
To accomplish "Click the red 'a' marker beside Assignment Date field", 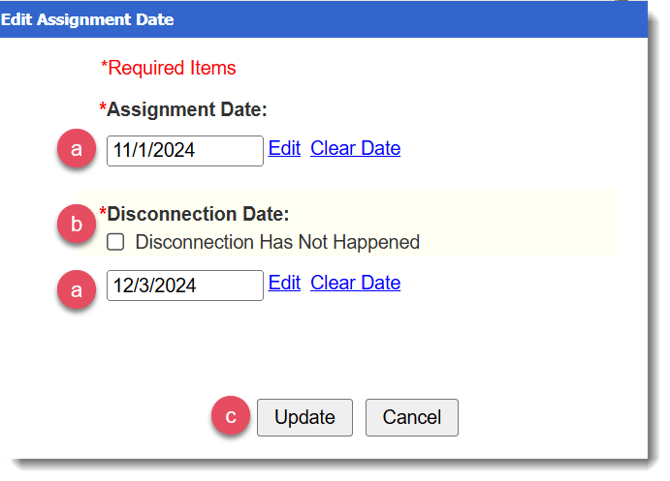I will pyautogui.click(x=77, y=150).
